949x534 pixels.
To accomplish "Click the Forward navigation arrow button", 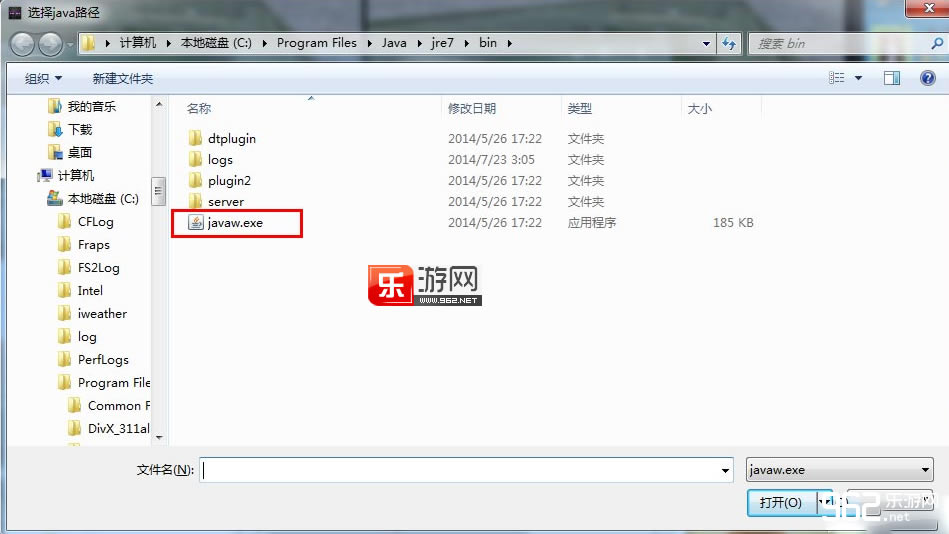I will tap(50, 44).
